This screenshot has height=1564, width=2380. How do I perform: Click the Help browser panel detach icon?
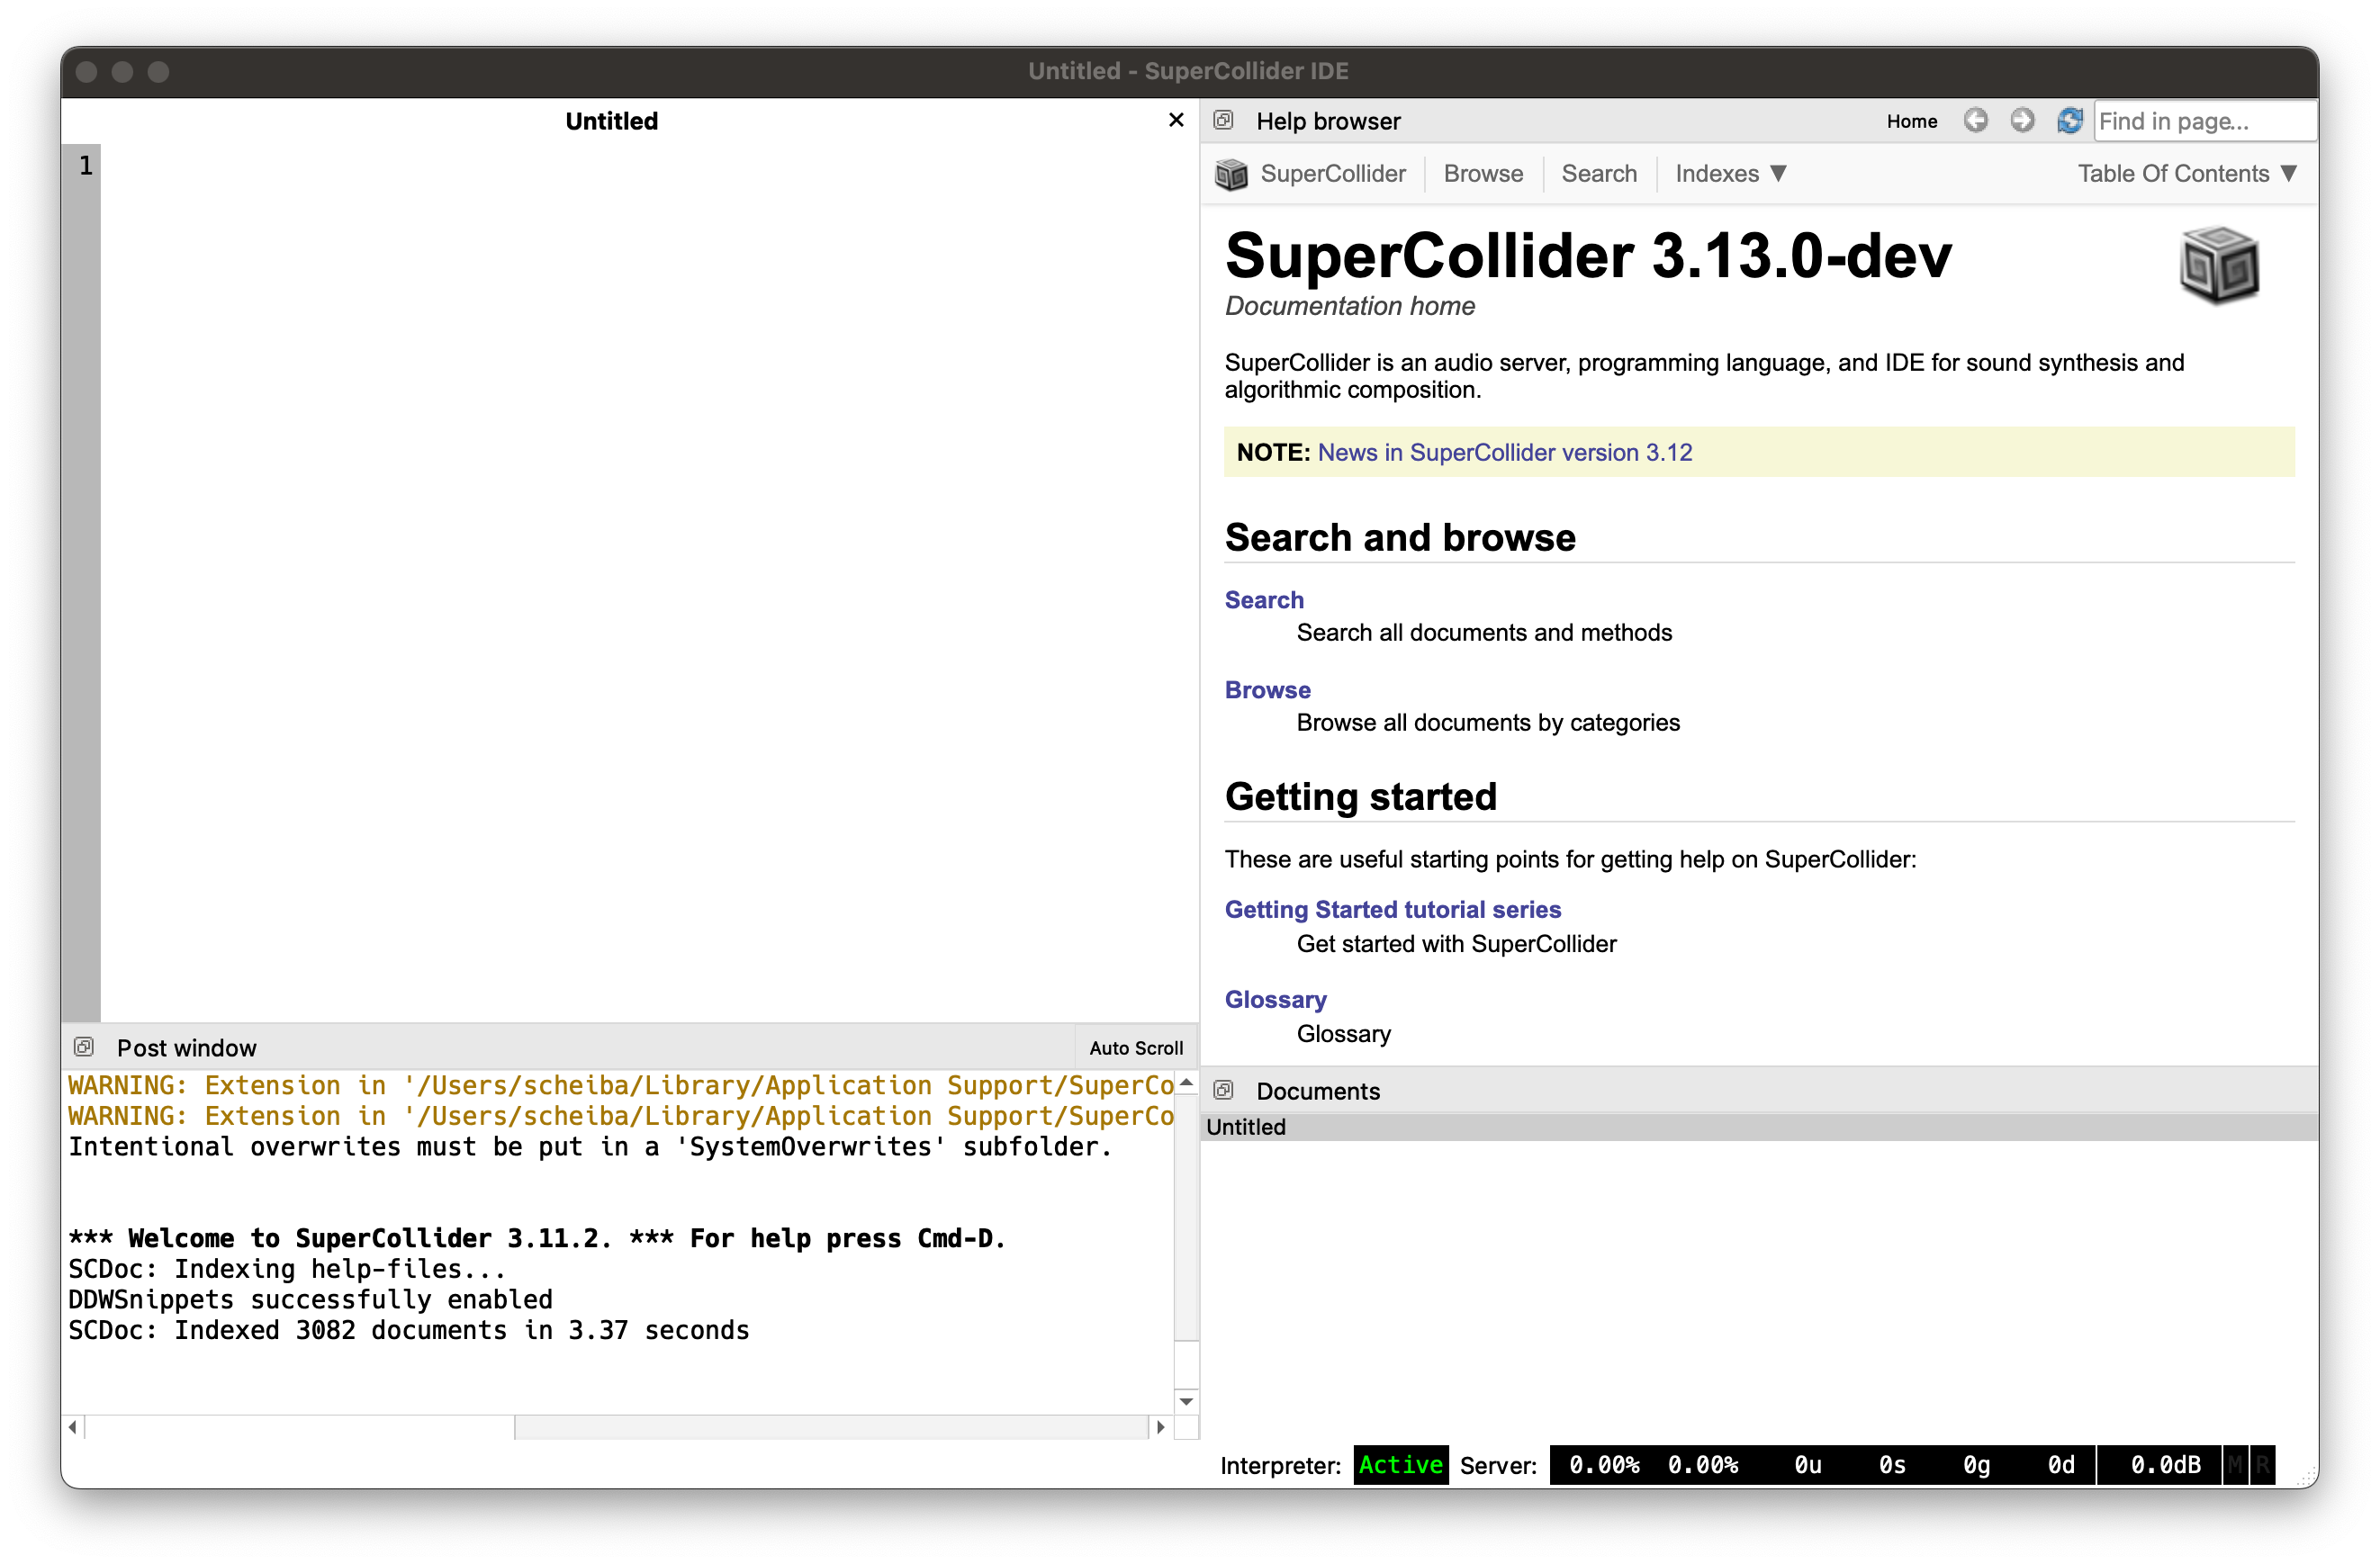coord(1223,121)
